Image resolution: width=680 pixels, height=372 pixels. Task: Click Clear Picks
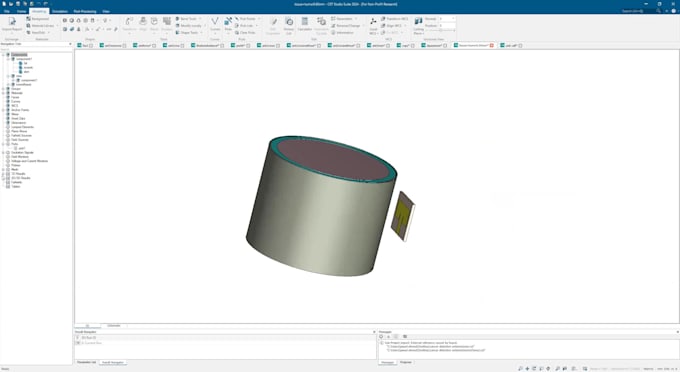[245, 33]
